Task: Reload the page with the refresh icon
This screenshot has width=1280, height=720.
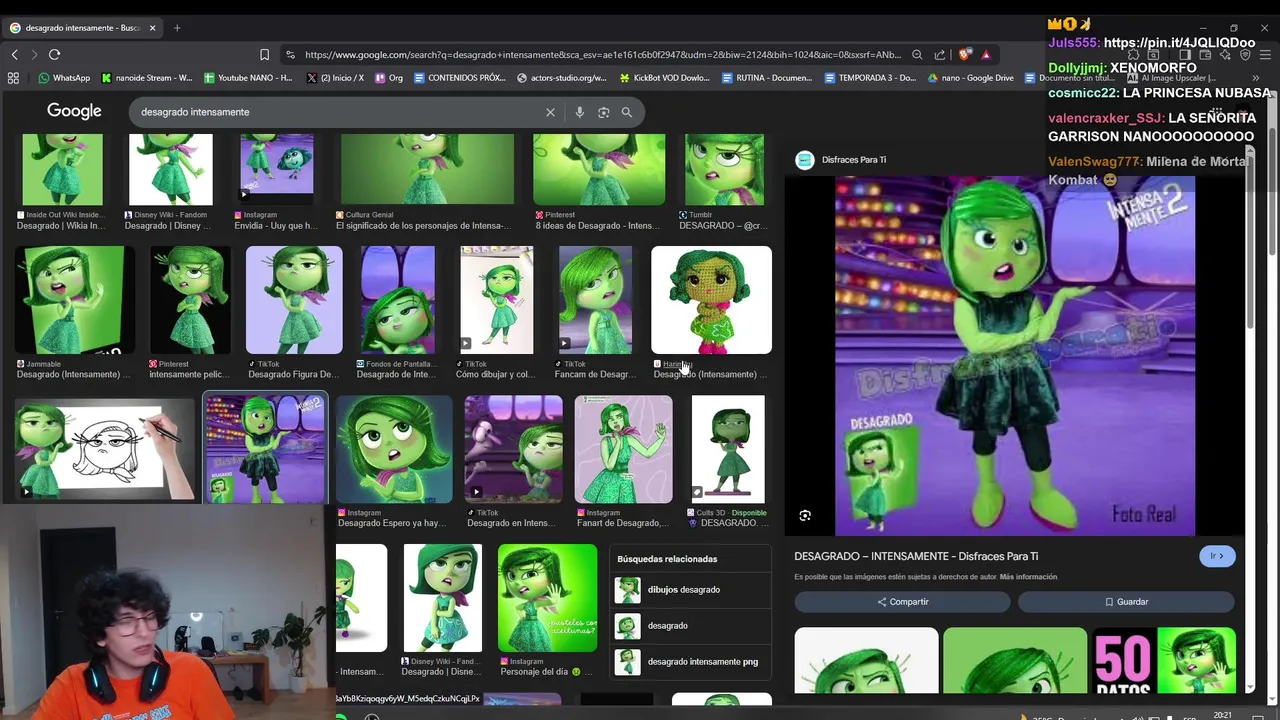Action: click(54, 54)
